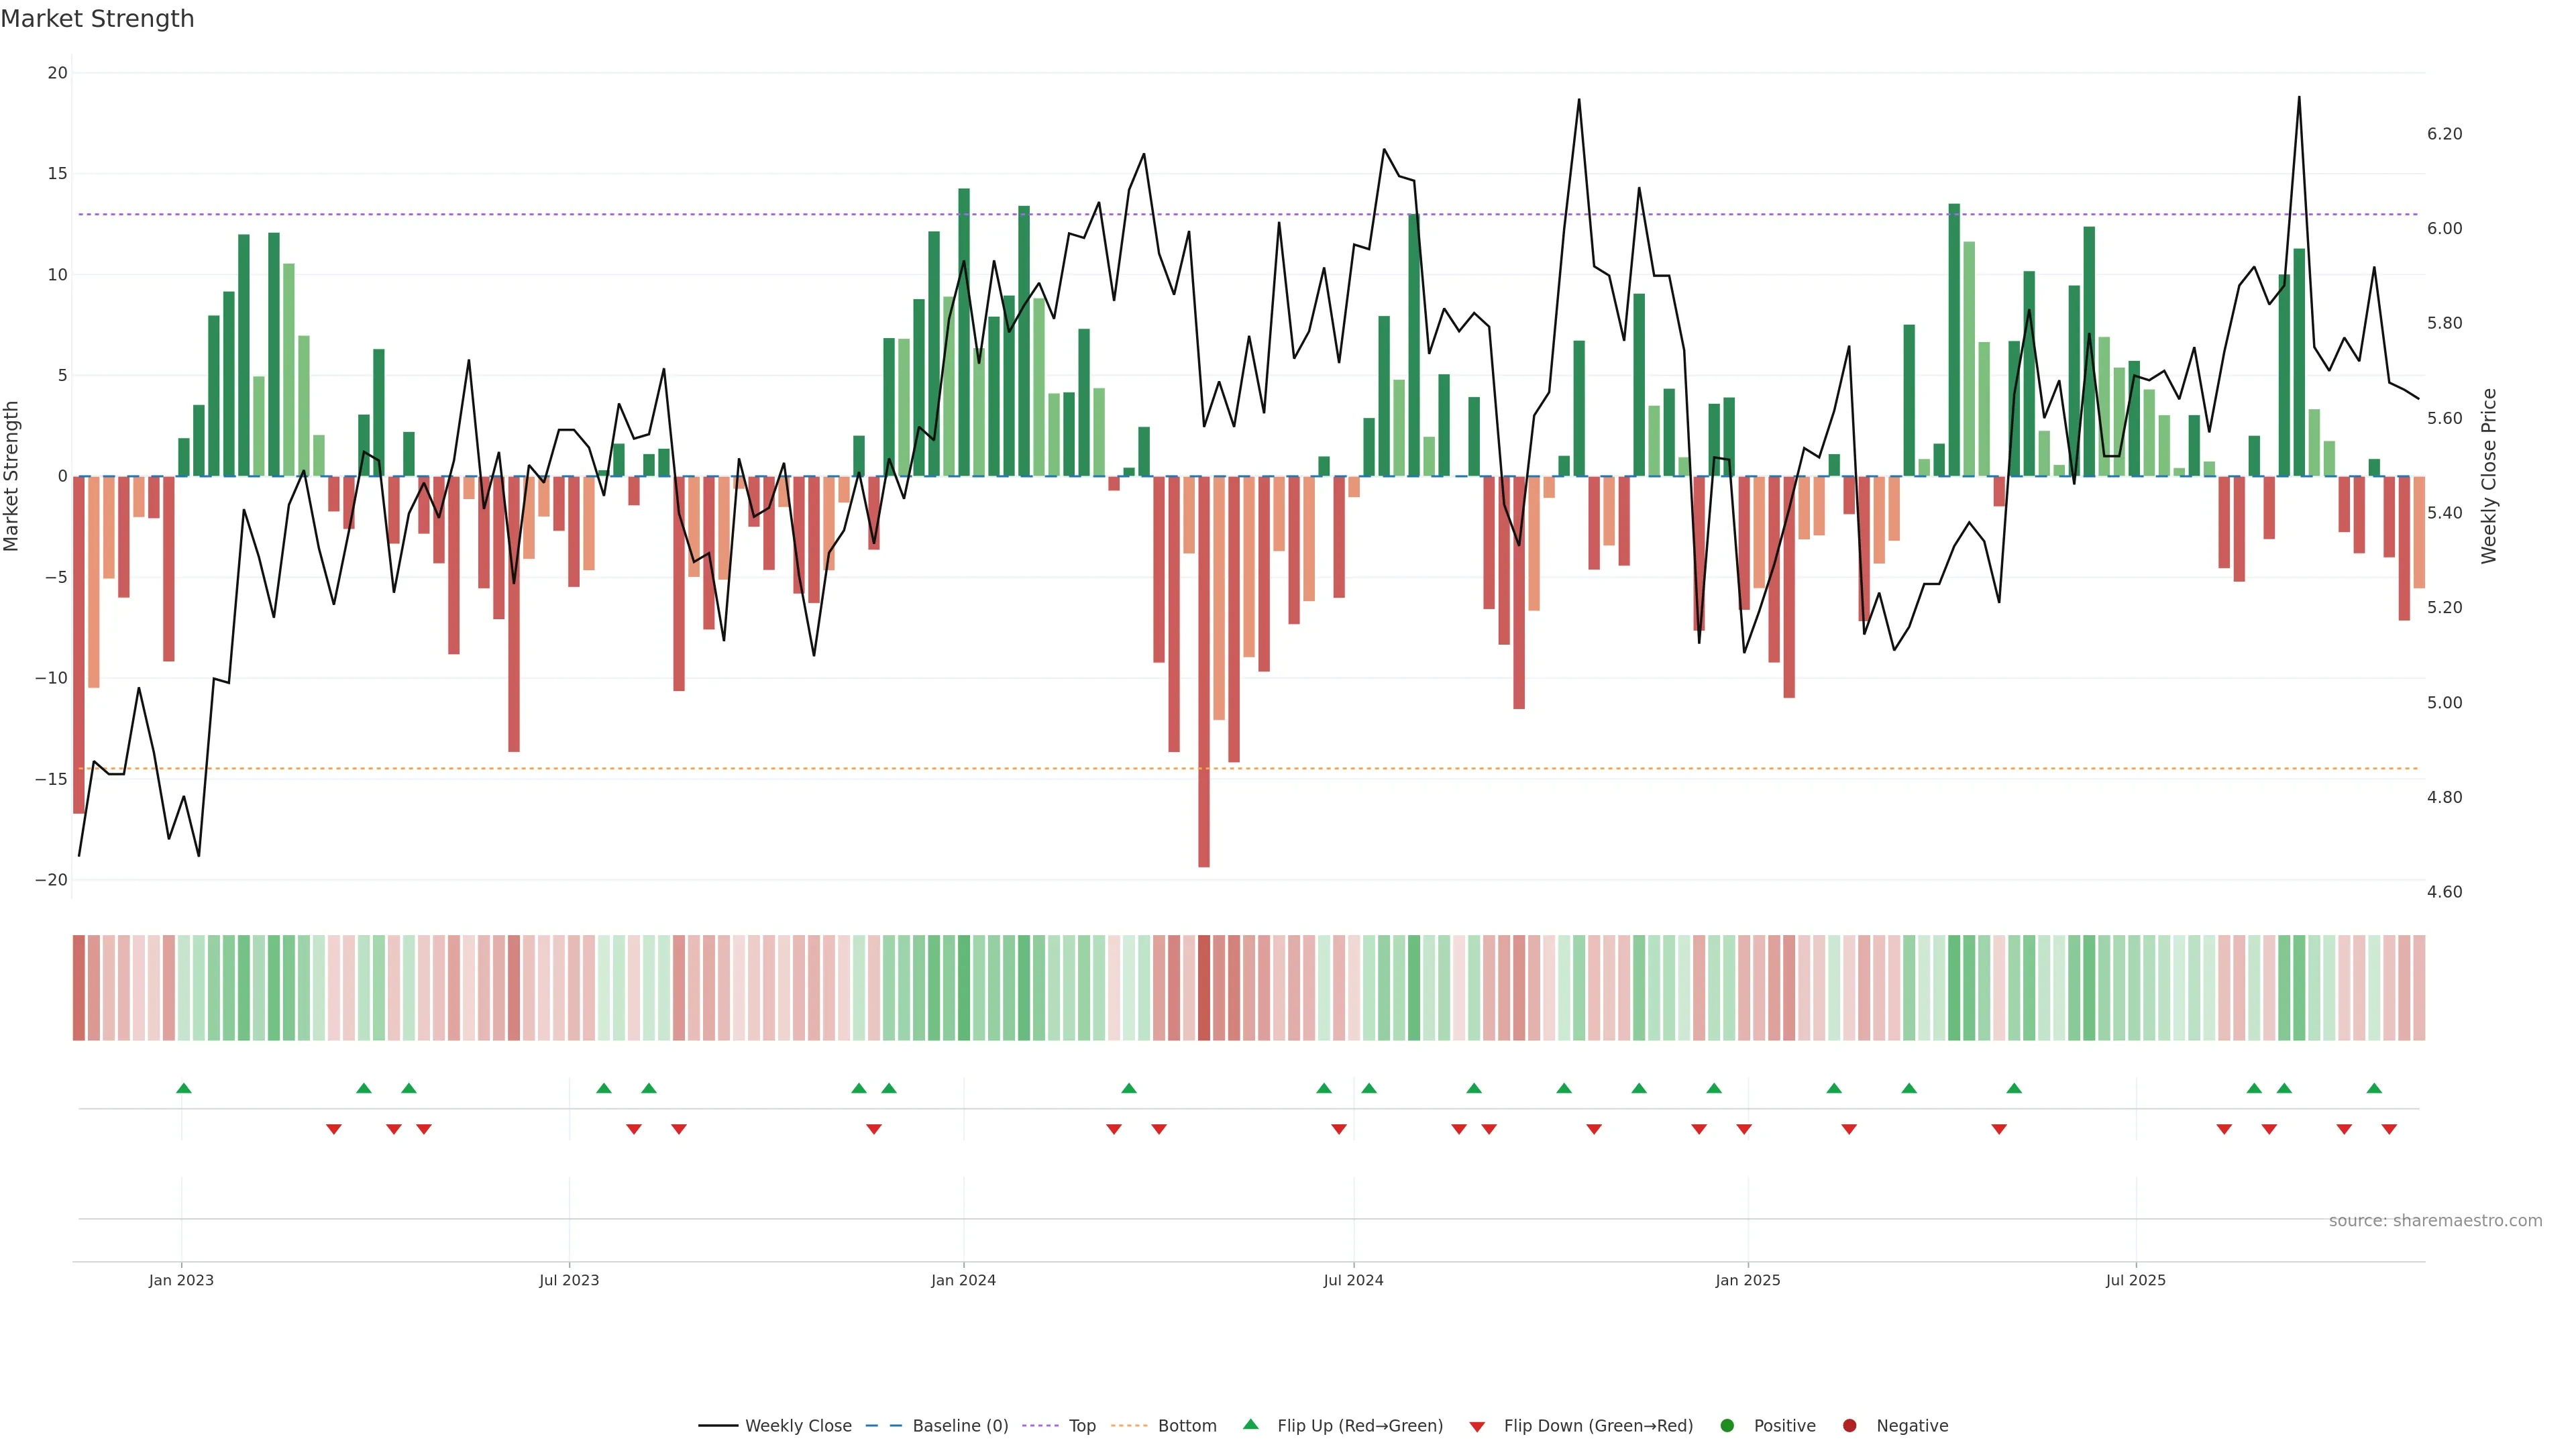This screenshot has height=1449, width=2576.
Task: Toggle the Flip Down (Green→Red) legend label
Action: click(x=1598, y=1425)
